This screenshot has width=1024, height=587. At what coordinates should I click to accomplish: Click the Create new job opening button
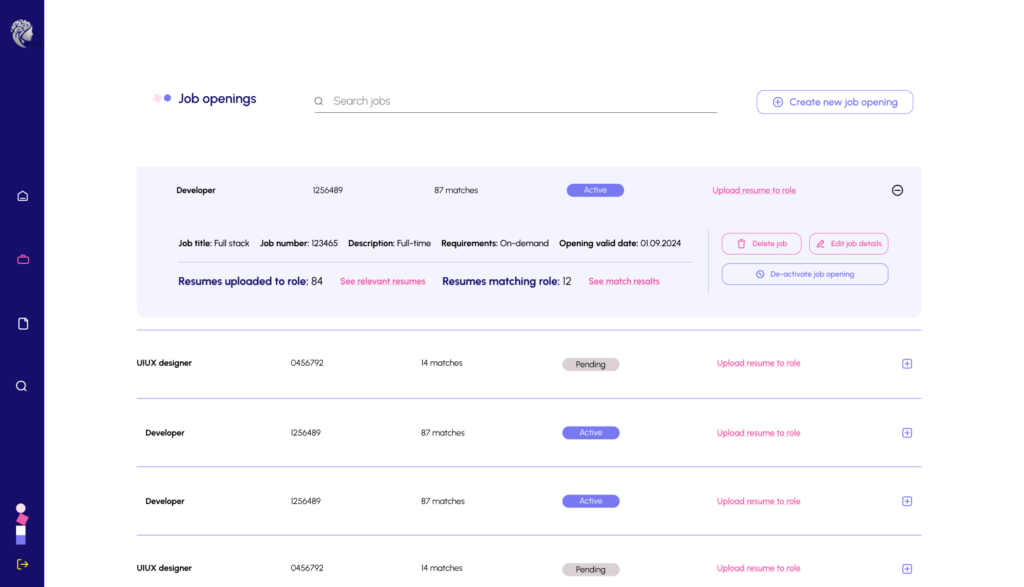click(x=834, y=102)
